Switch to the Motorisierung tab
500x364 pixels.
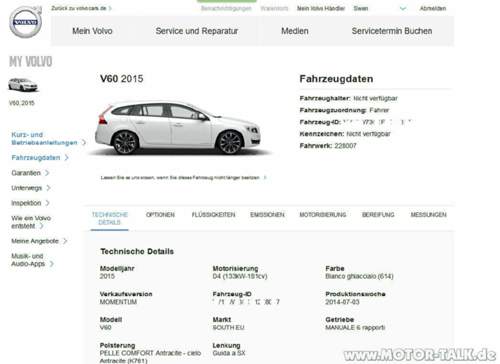tap(323, 215)
